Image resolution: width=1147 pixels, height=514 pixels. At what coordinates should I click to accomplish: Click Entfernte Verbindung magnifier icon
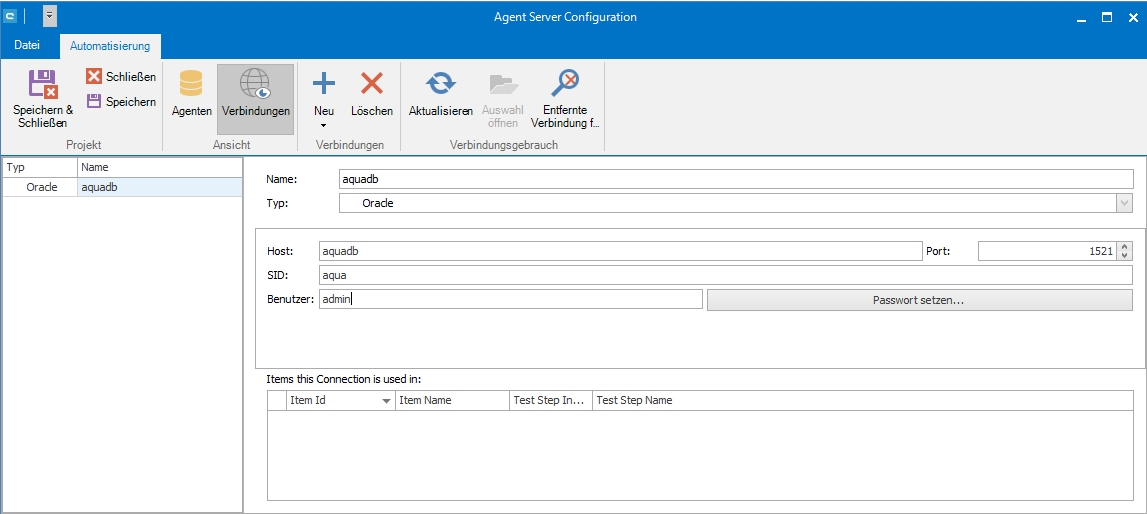[565, 84]
